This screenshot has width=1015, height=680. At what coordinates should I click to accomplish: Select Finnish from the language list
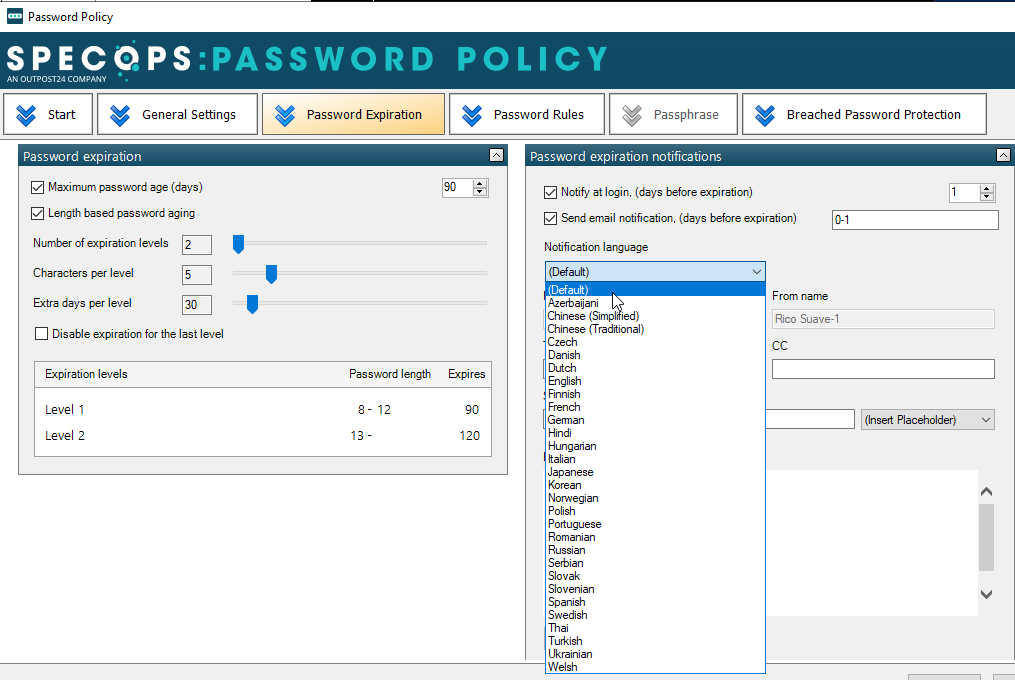click(x=655, y=394)
